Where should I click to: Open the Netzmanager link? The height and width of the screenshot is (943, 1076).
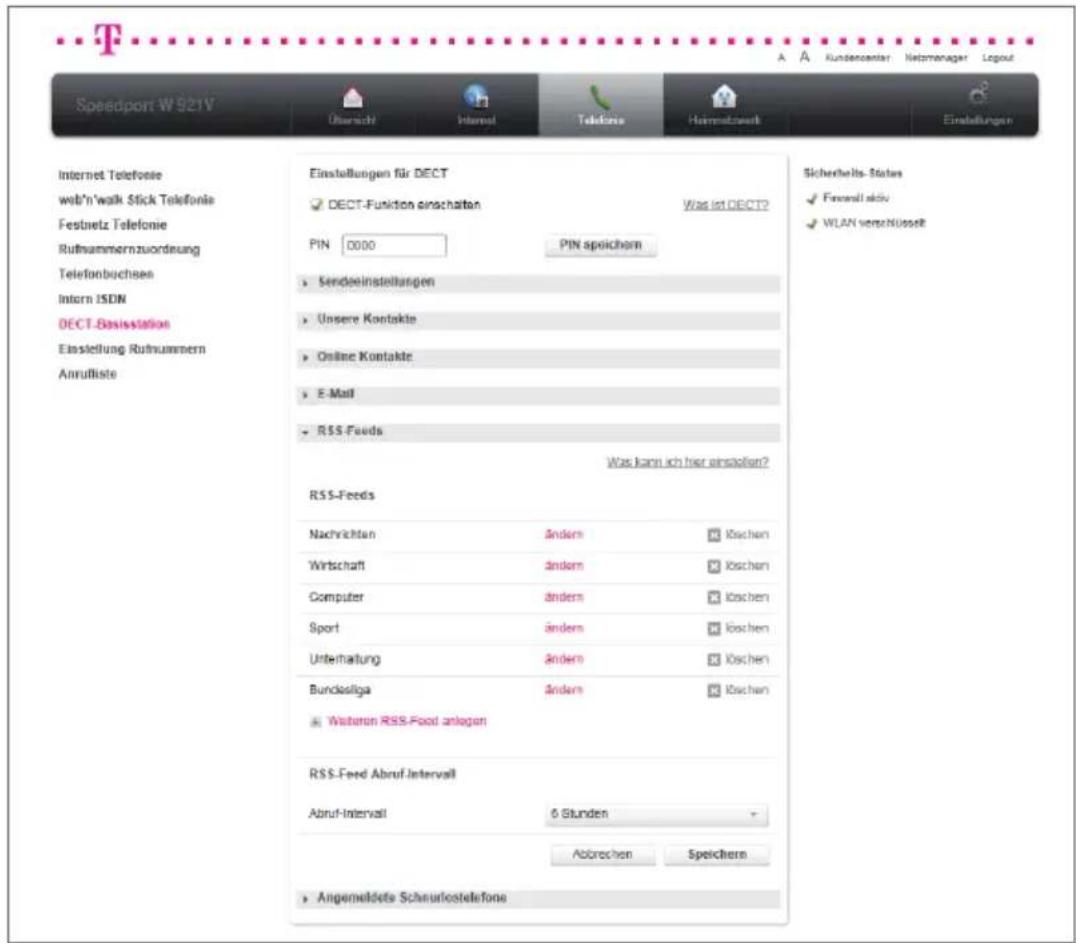coord(936,58)
